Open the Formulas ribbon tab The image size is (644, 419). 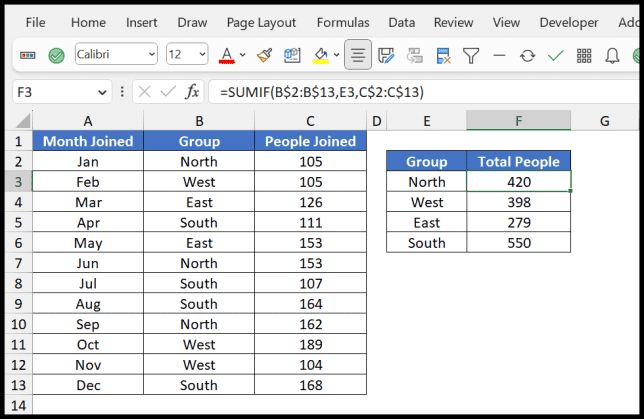coord(342,22)
